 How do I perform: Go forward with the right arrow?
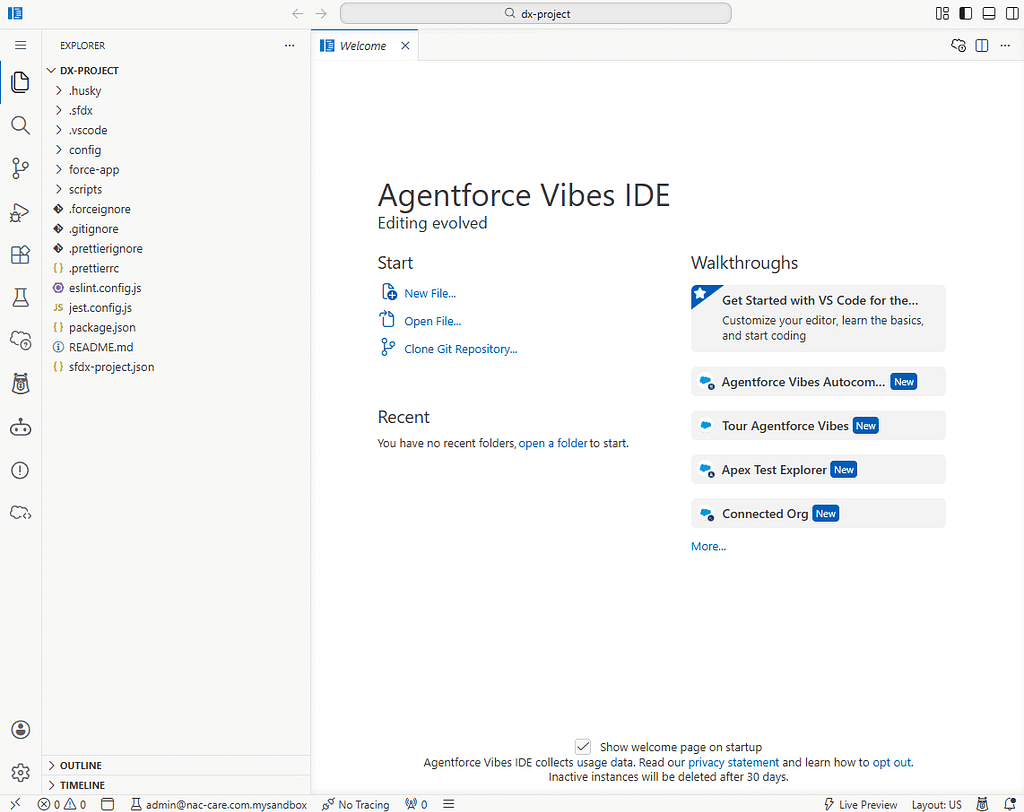[x=321, y=14]
